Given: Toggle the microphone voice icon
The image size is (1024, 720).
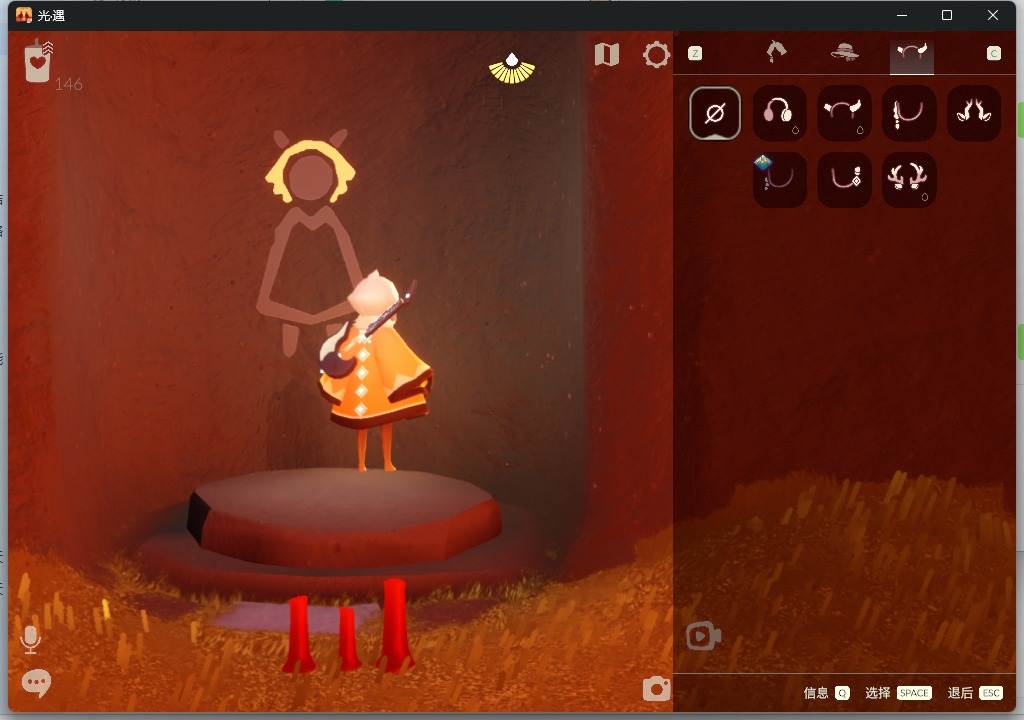Looking at the screenshot, I should pyautogui.click(x=30, y=640).
